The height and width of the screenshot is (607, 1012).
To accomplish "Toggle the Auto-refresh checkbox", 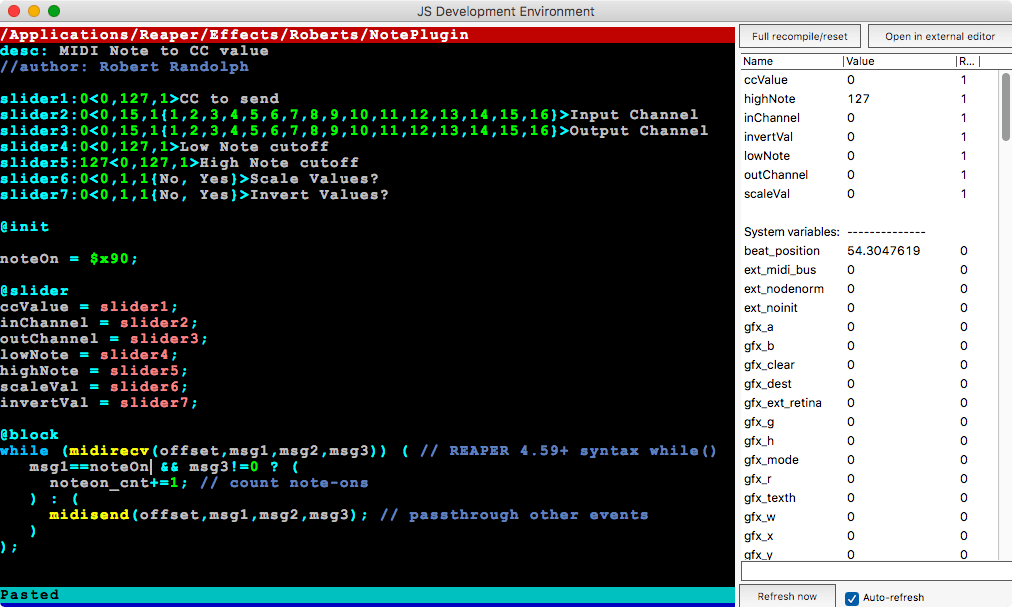I will click(x=852, y=595).
